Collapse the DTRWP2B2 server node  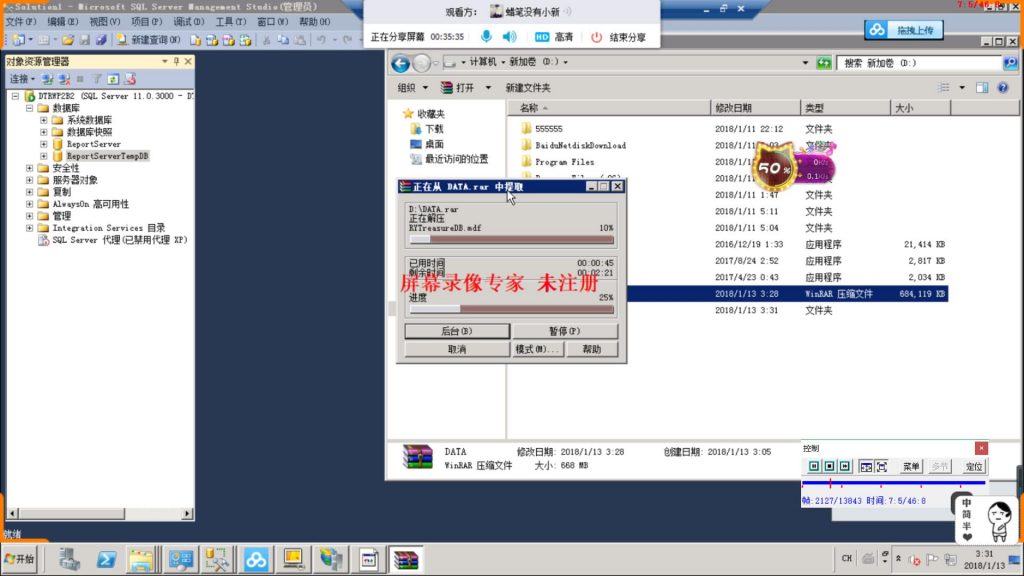point(15,96)
